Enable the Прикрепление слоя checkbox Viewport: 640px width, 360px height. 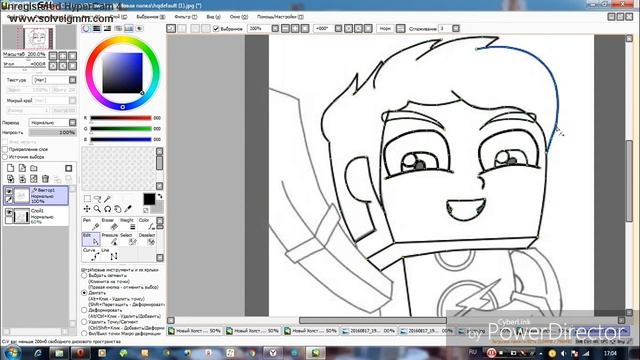click(x=5, y=149)
